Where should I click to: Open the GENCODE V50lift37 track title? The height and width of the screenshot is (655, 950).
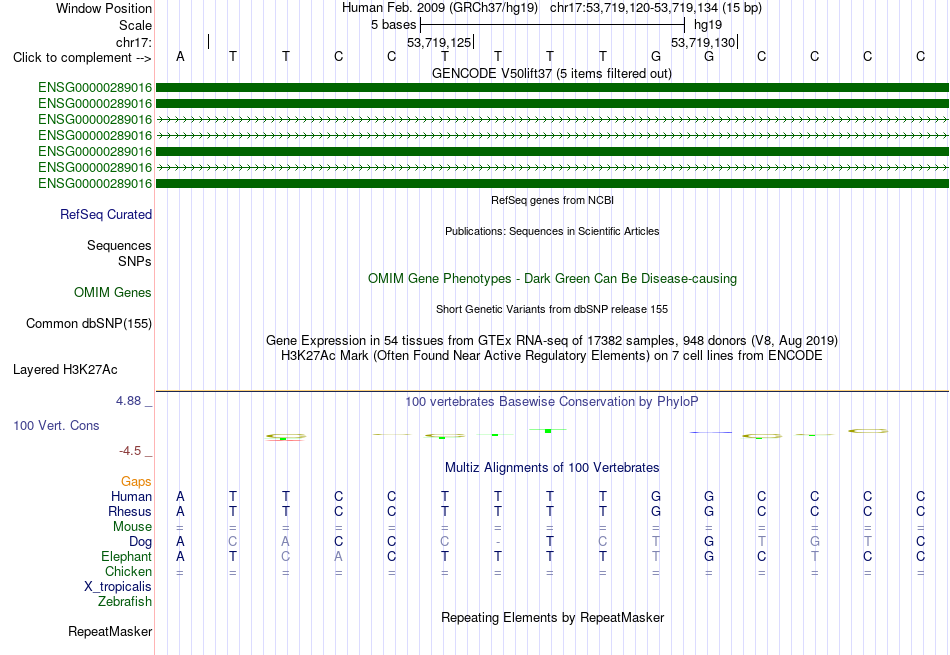(x=551, y=73)
